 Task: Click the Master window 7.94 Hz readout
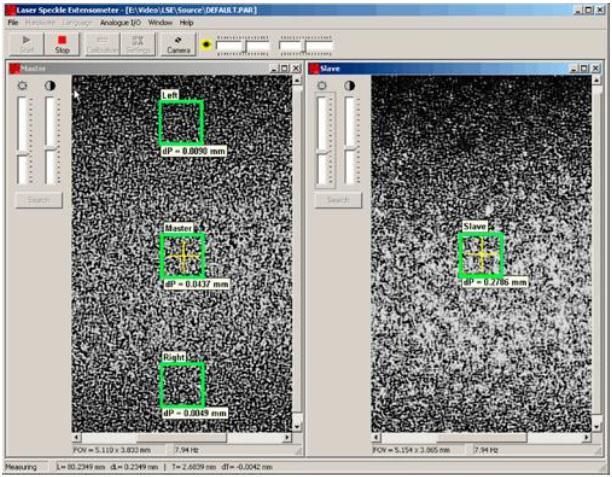[x=187, y=450]
